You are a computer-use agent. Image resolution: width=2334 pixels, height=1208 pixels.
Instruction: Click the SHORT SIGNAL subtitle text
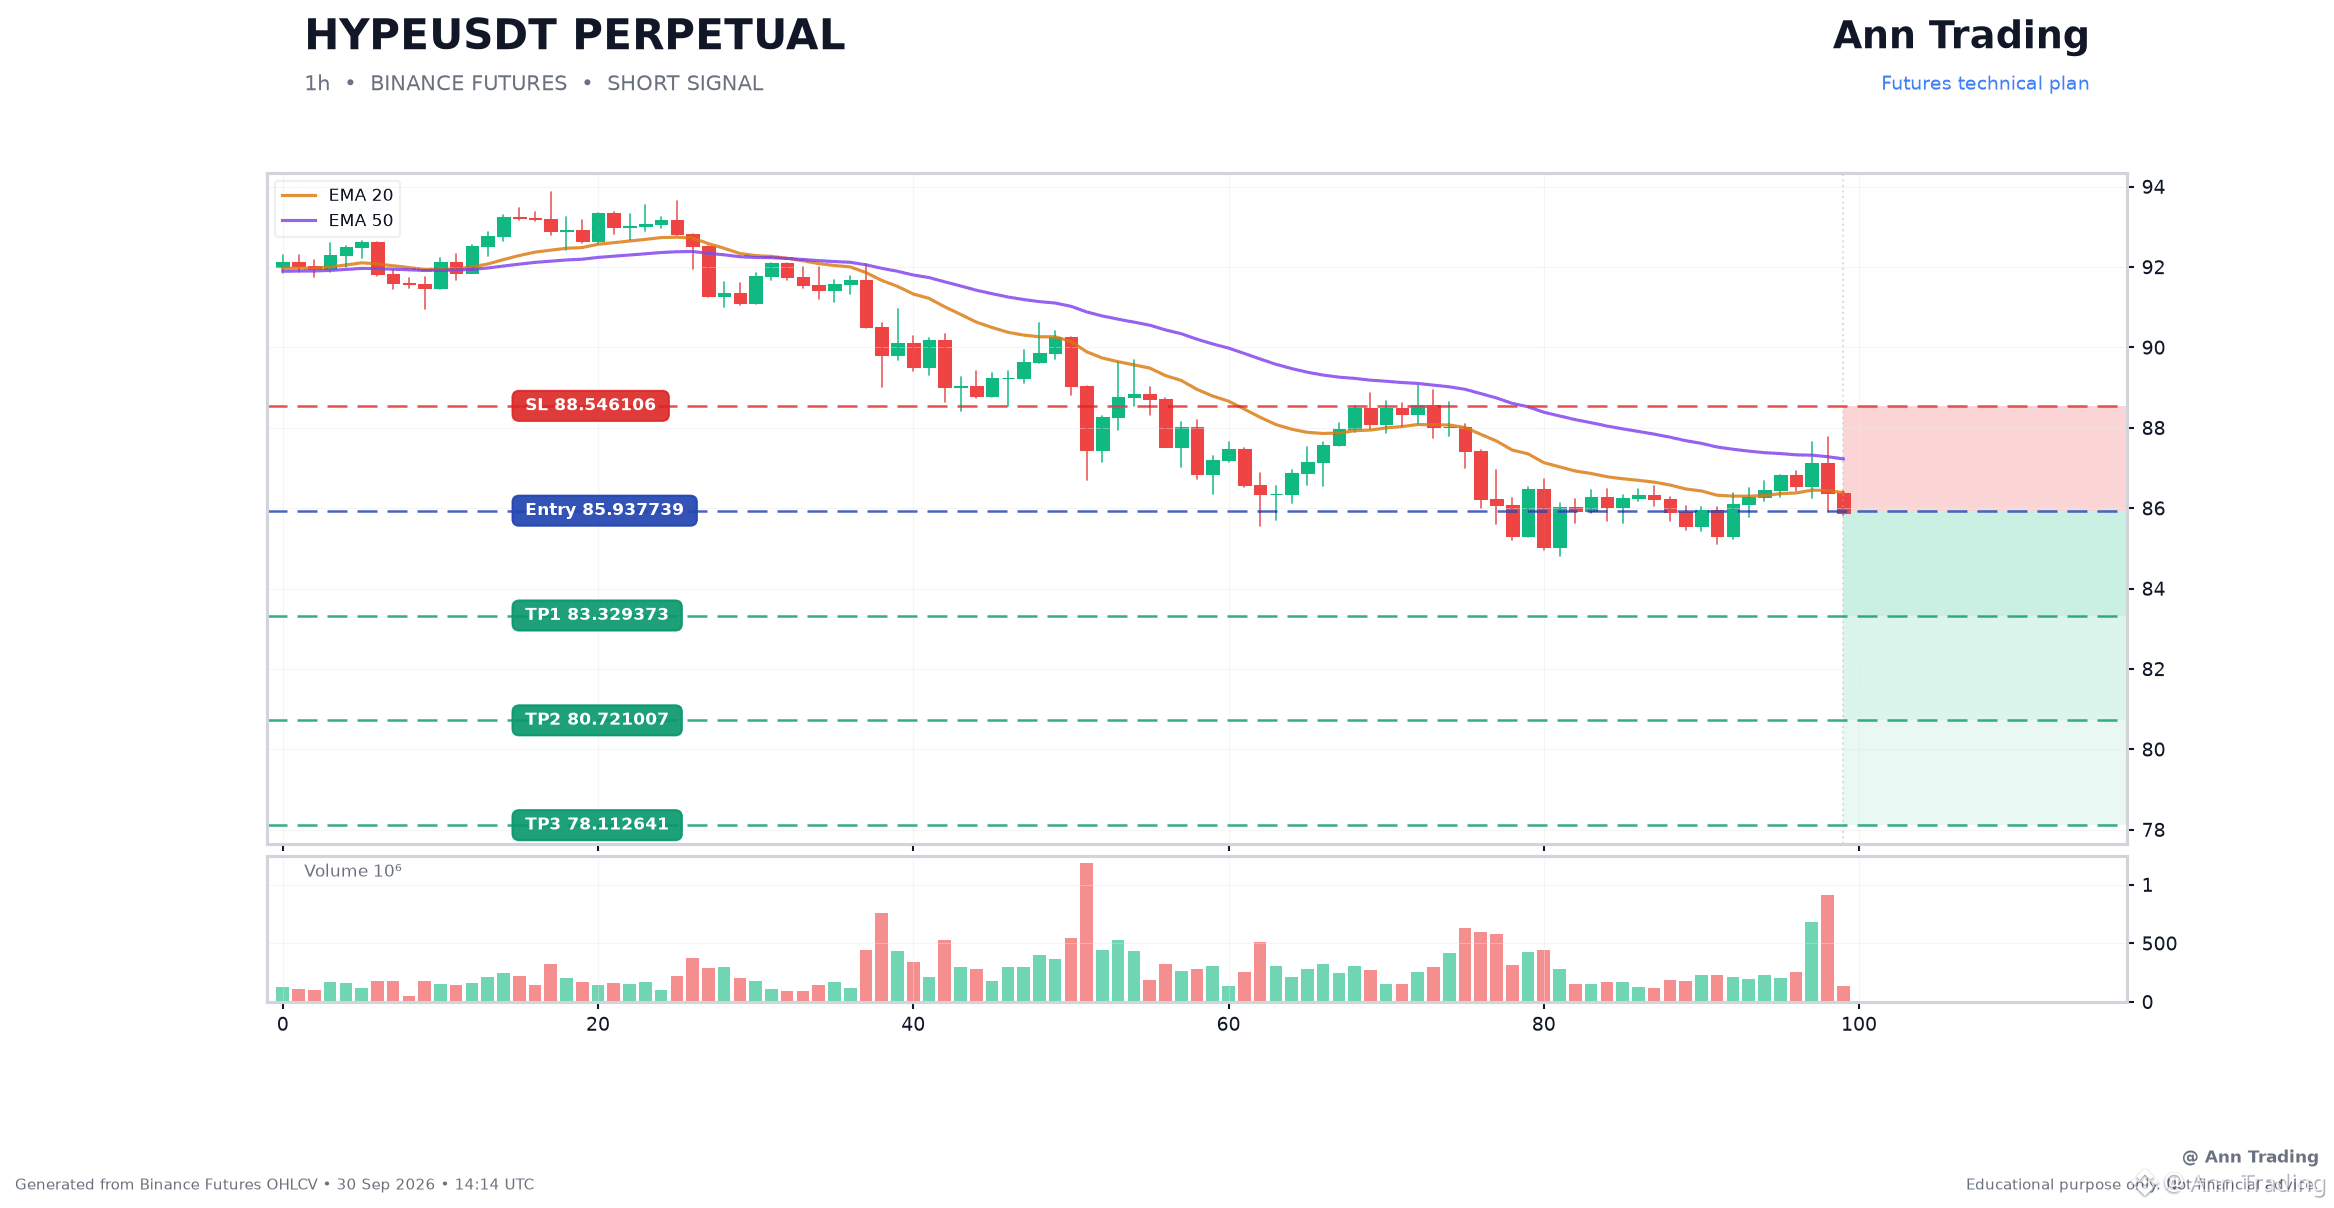point(685,84)
